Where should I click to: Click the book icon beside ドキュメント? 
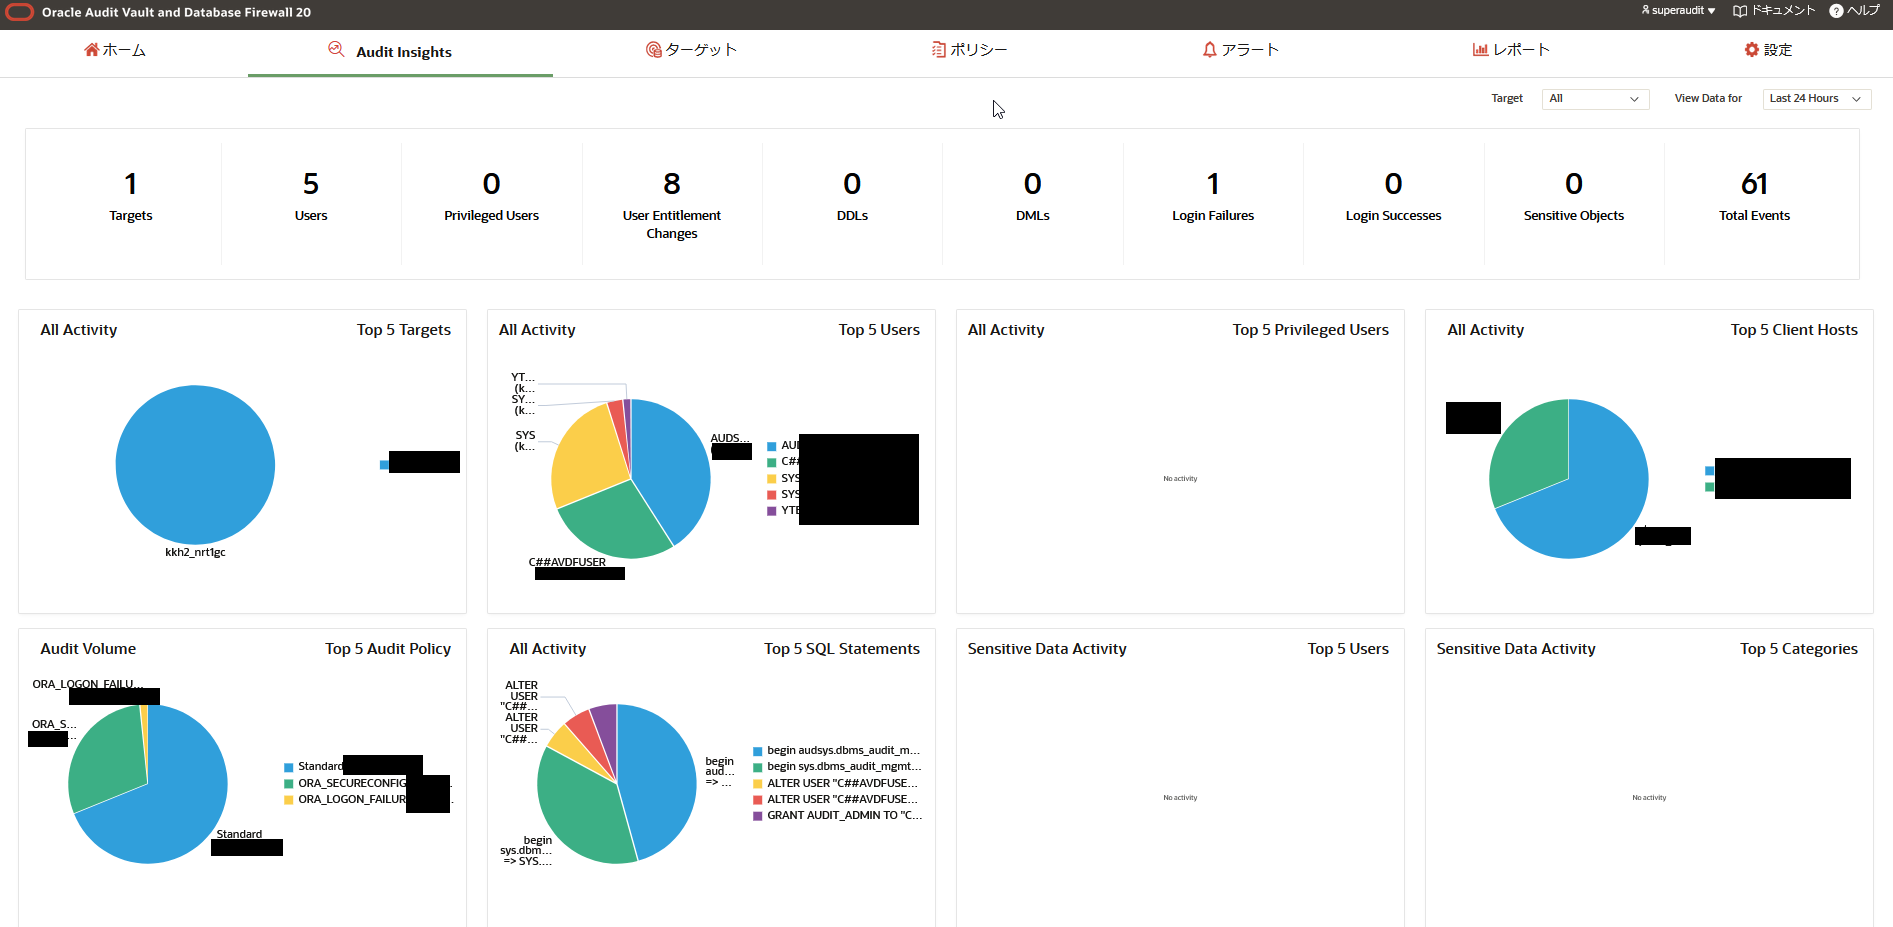click(1740, 11)
